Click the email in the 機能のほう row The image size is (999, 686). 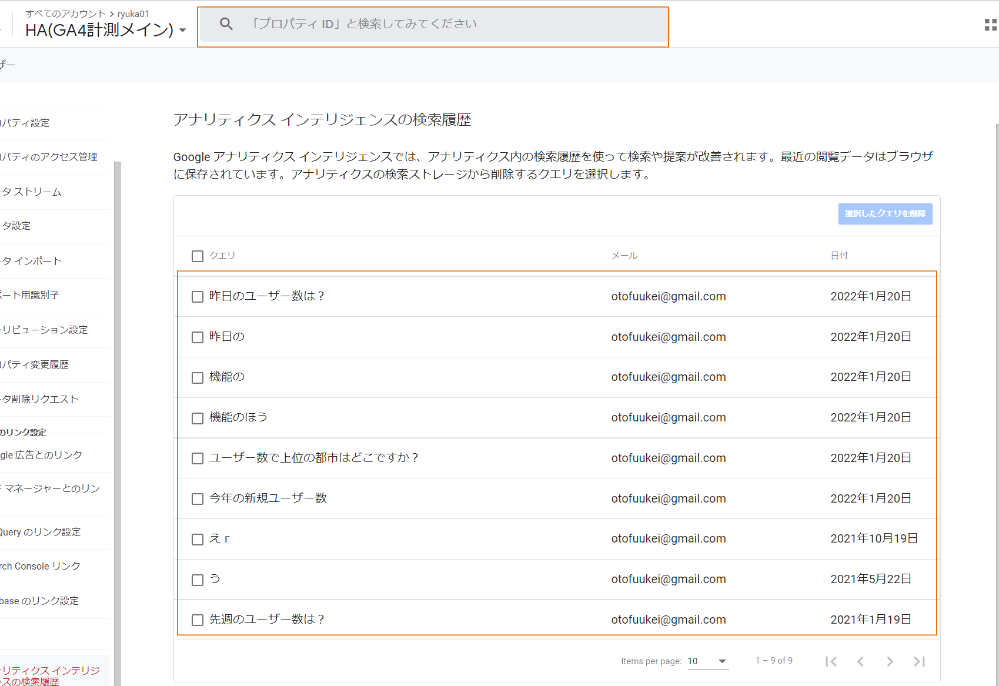coord(668,417)
